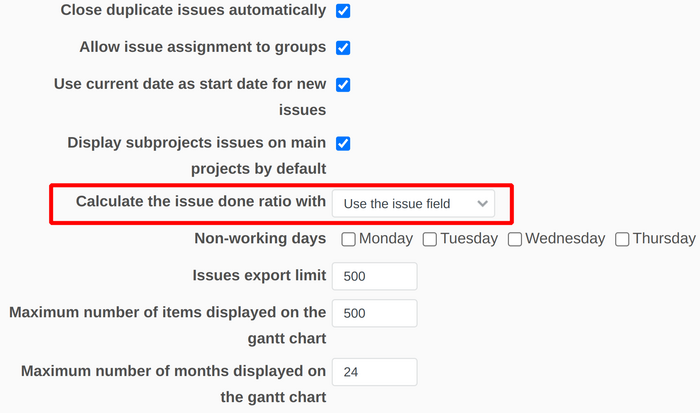Click the 'Maximum number of months displayed' label

click(173, 372)
